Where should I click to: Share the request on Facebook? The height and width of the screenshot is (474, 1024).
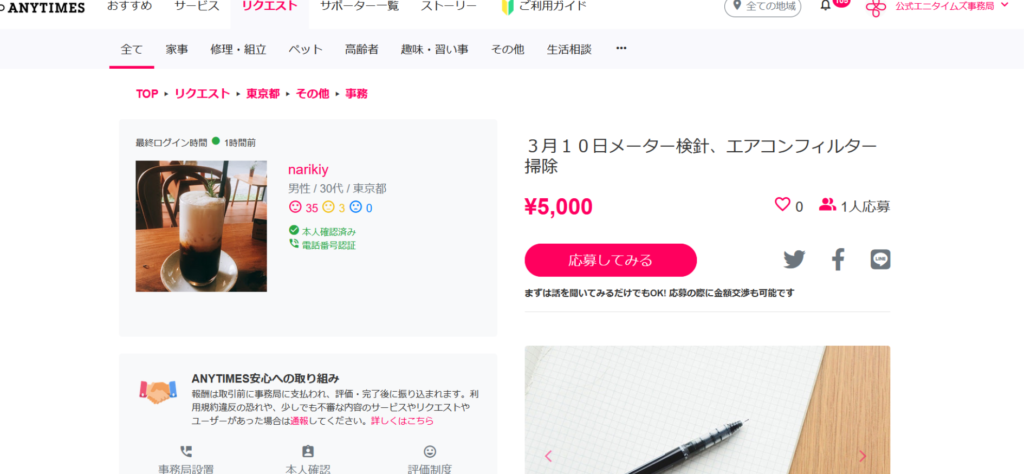[838, 260]
